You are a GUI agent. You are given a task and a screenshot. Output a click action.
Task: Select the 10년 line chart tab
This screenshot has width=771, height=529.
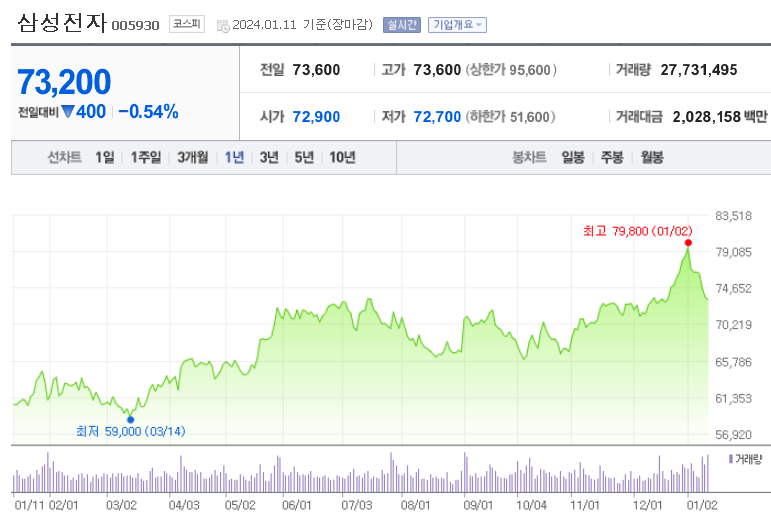pyautogui.click(x=342, y=157)
